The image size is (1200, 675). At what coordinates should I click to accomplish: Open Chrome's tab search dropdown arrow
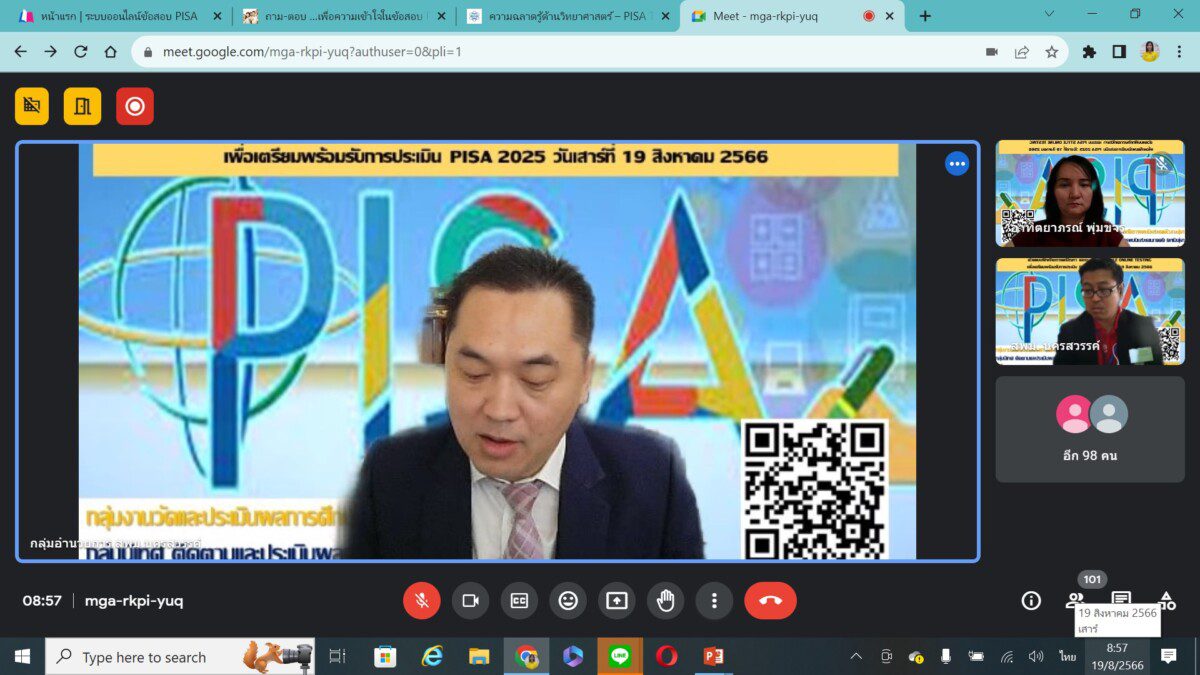1049,14
